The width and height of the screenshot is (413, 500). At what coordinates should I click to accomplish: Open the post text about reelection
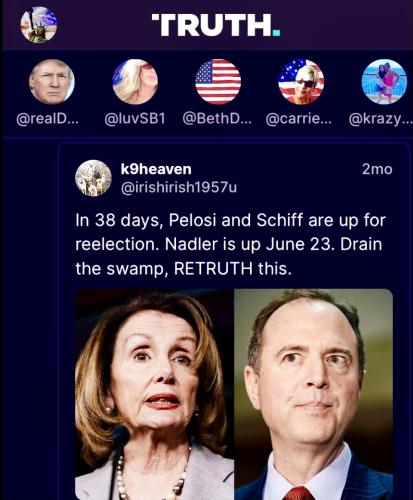click(230, 244)
